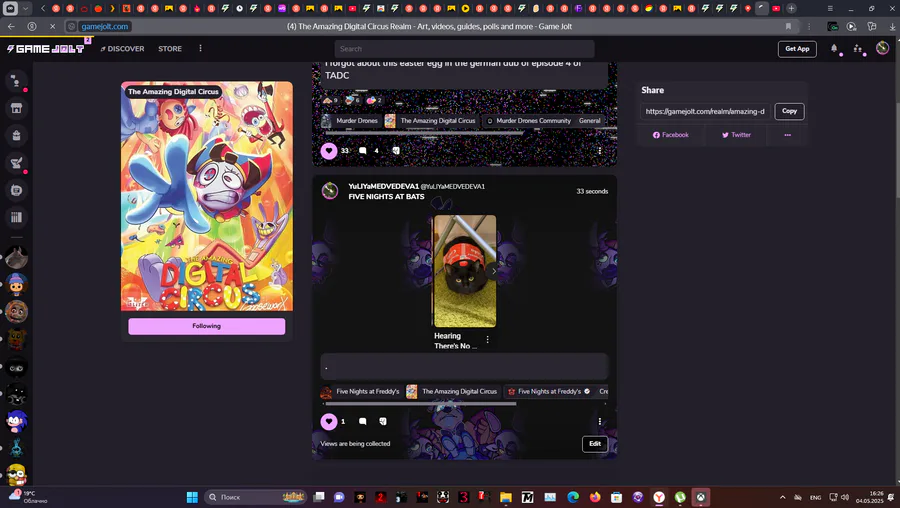The height and width of the screenshot is (508, 900).
Task: Click the Get App button
Action: coord(797,49)
